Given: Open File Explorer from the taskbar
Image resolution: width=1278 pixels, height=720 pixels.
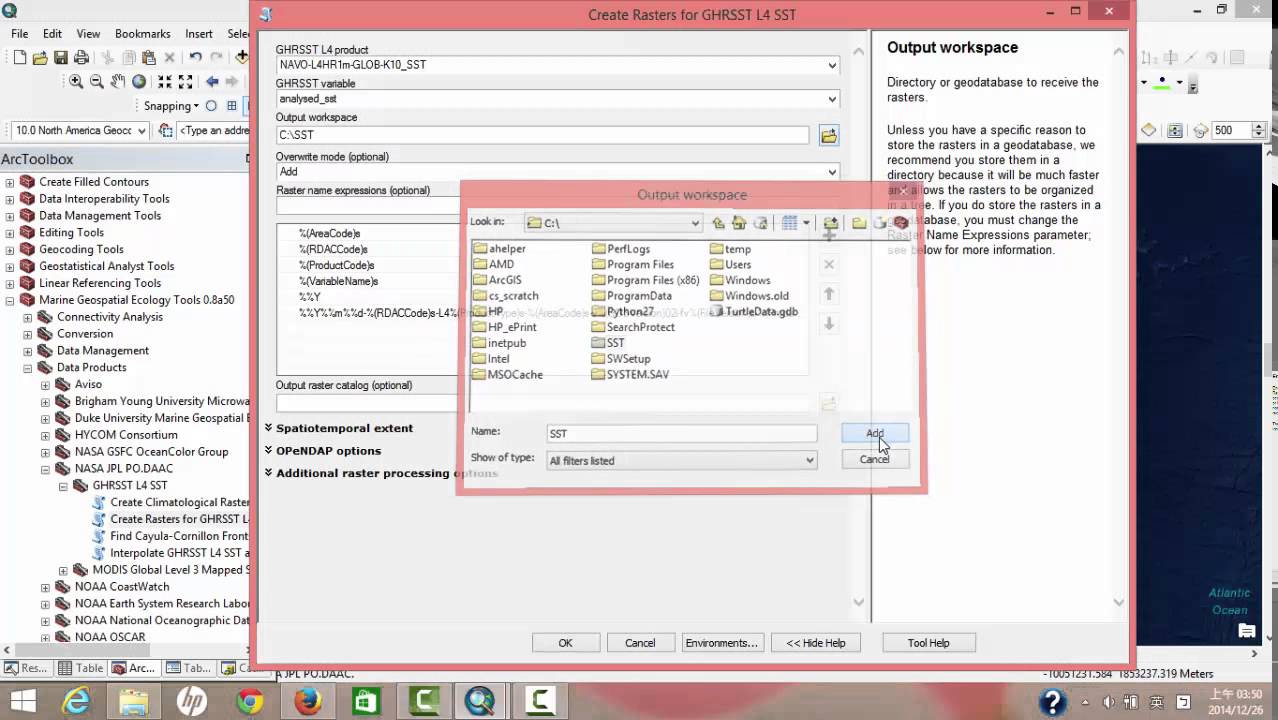Looking at the screenshot, I should click(134, 701).
